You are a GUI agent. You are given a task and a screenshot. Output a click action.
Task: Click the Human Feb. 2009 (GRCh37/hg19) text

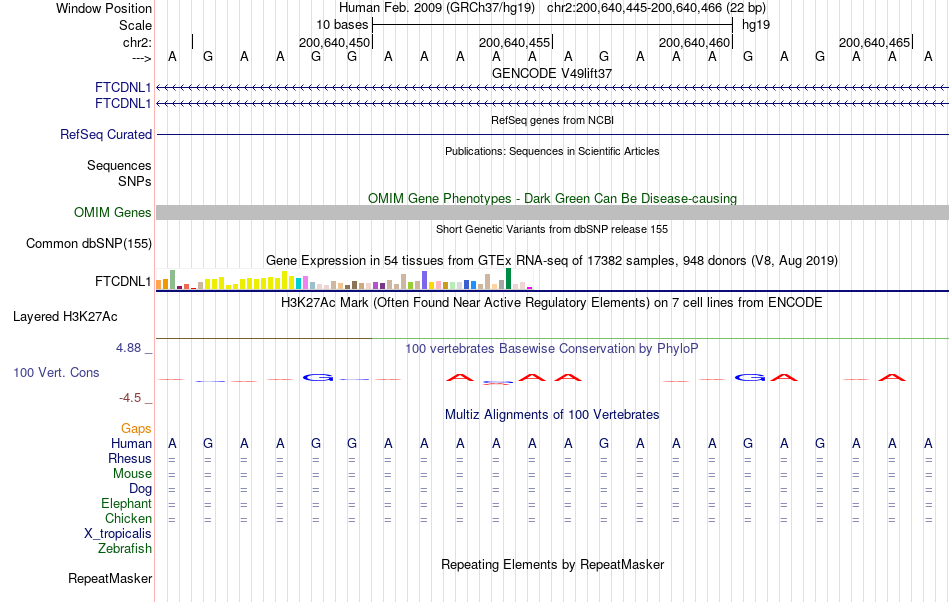(x=437, y=8)
